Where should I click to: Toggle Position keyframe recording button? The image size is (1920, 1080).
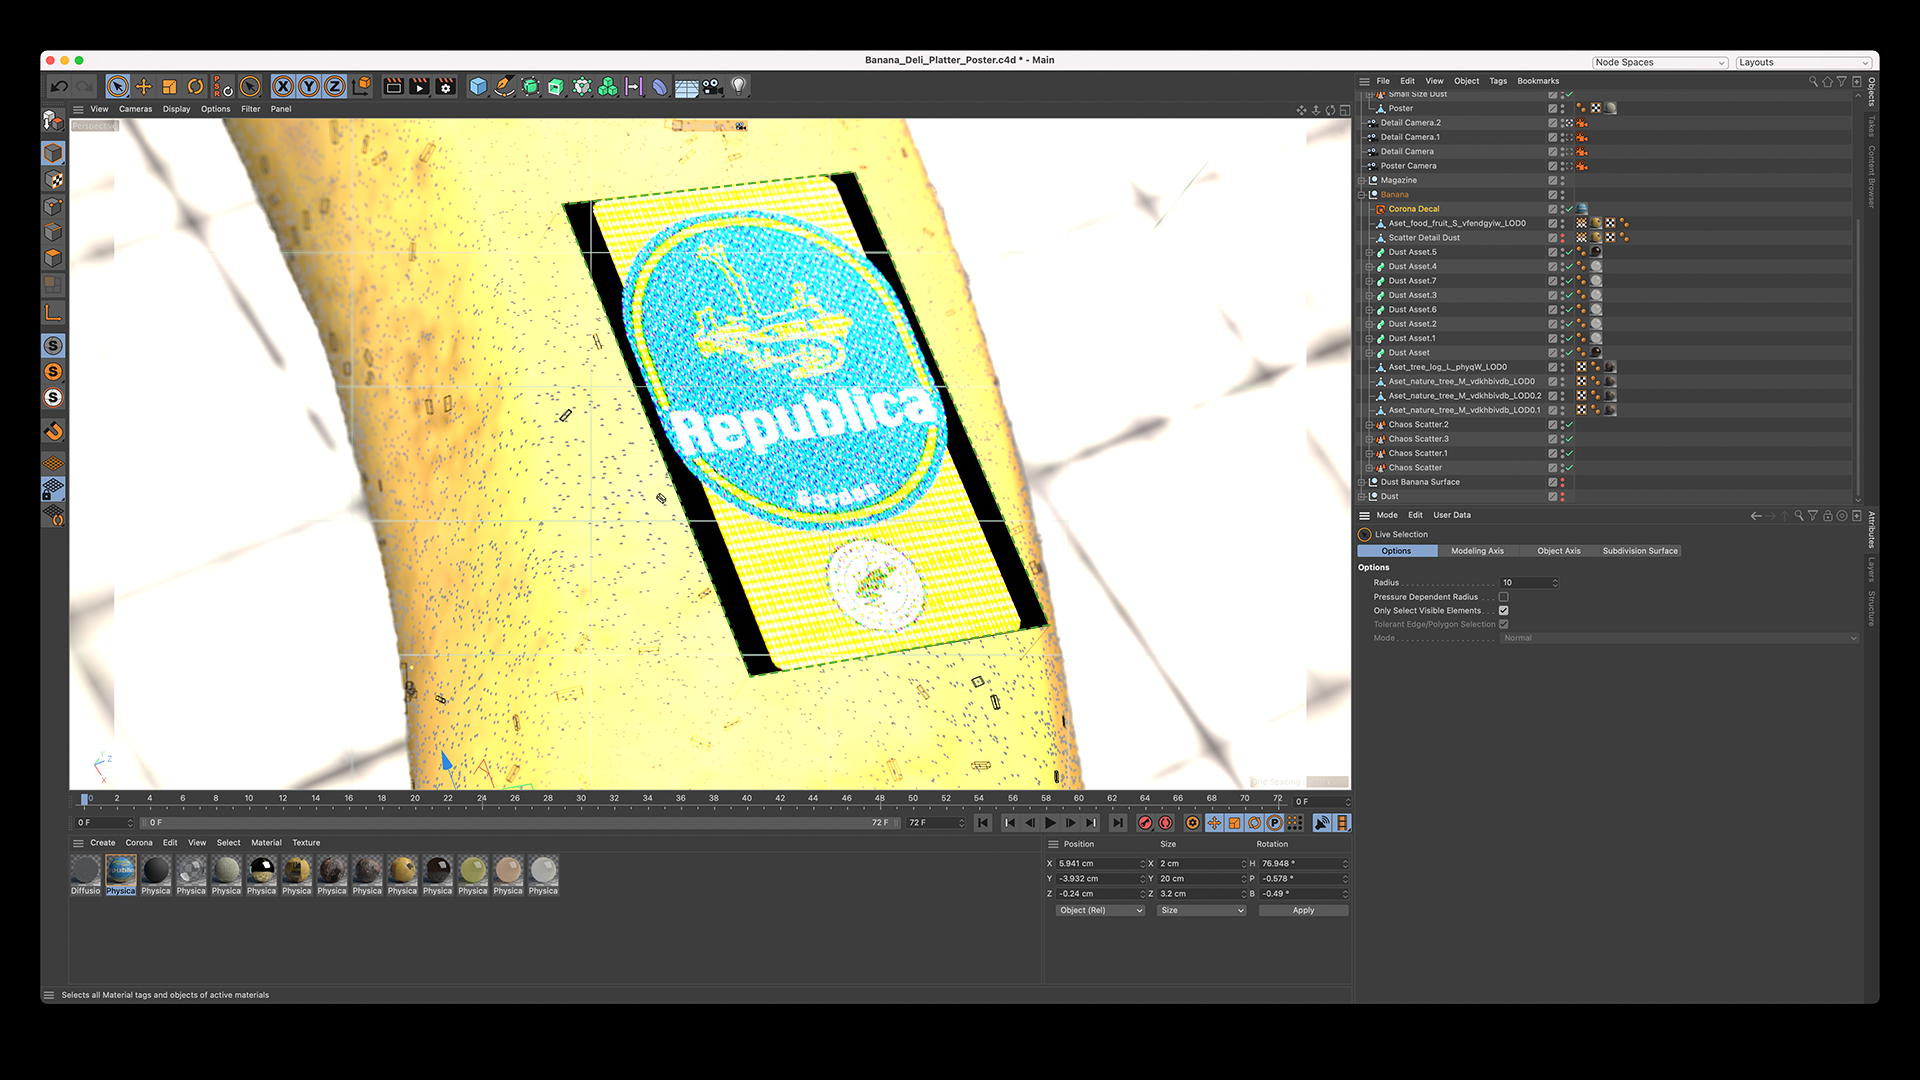[x=1214, y=823]
